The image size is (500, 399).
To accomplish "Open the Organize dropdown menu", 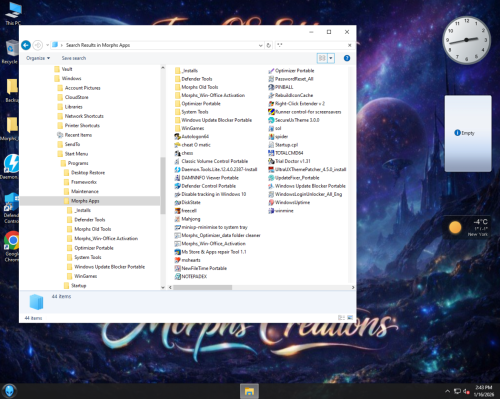I will [38, 58].
